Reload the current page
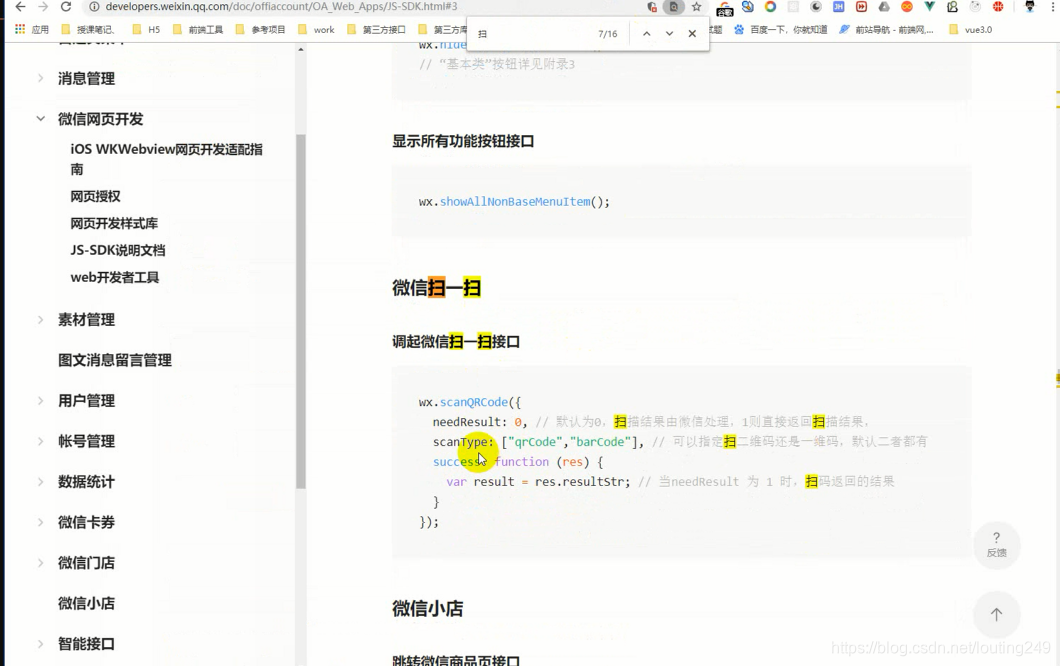The image size is (1060, 666). click(x=66, y=5)
